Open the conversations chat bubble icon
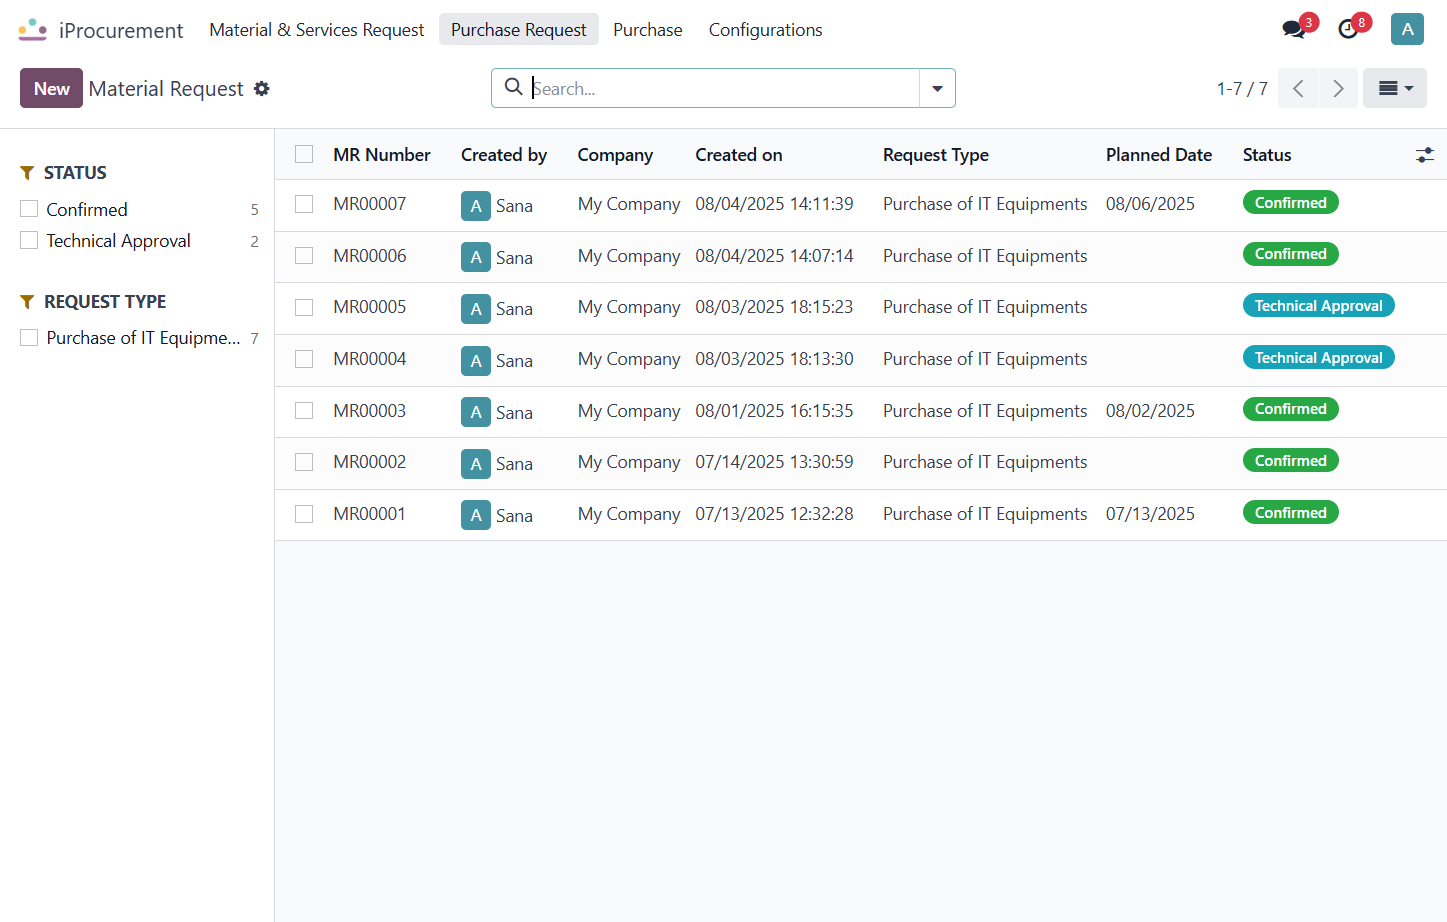 pos(1294,29)
